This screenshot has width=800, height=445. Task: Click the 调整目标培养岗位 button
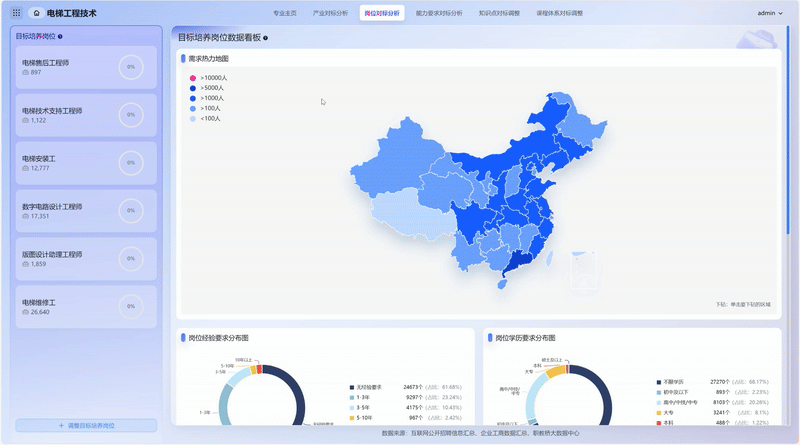(86, 425)
